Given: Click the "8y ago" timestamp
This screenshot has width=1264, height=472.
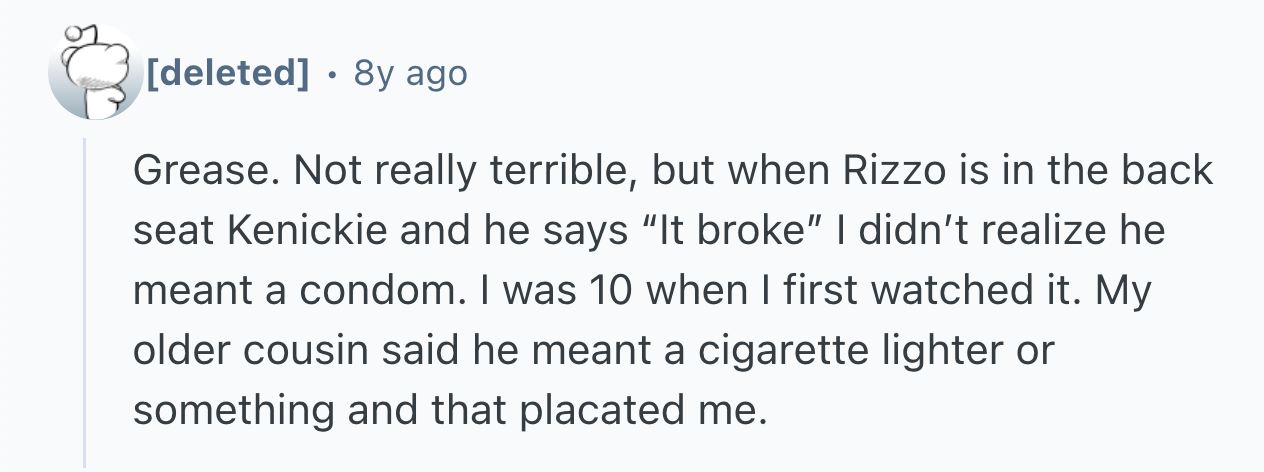Looking at the screenshot, I should point(410,73).
